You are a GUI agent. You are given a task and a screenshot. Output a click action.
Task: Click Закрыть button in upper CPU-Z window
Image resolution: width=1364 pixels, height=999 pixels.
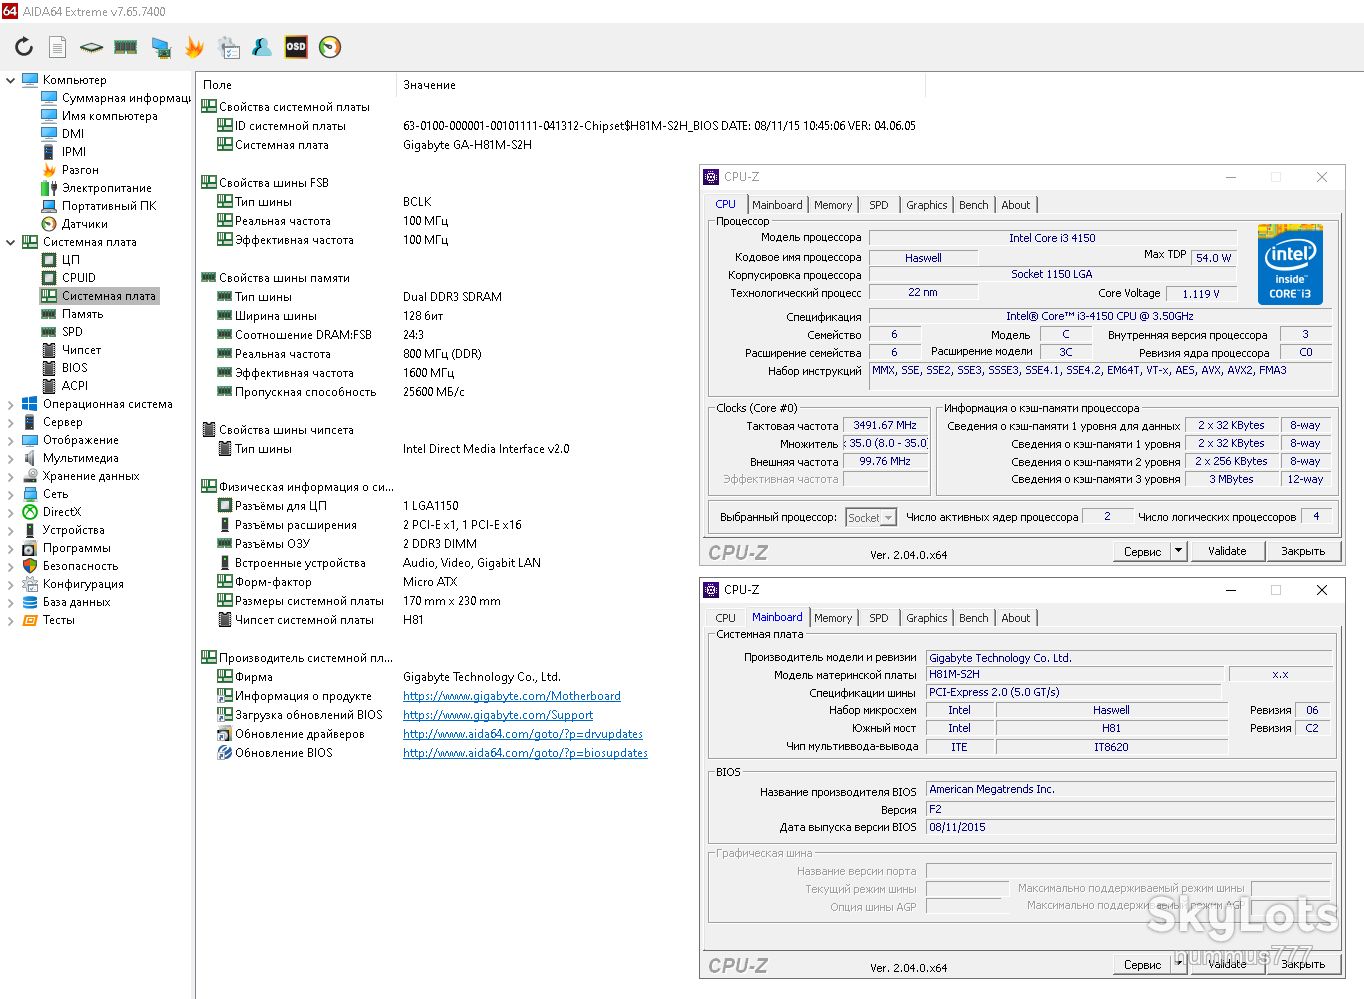pyautogui.click(x=1303, y=551)
